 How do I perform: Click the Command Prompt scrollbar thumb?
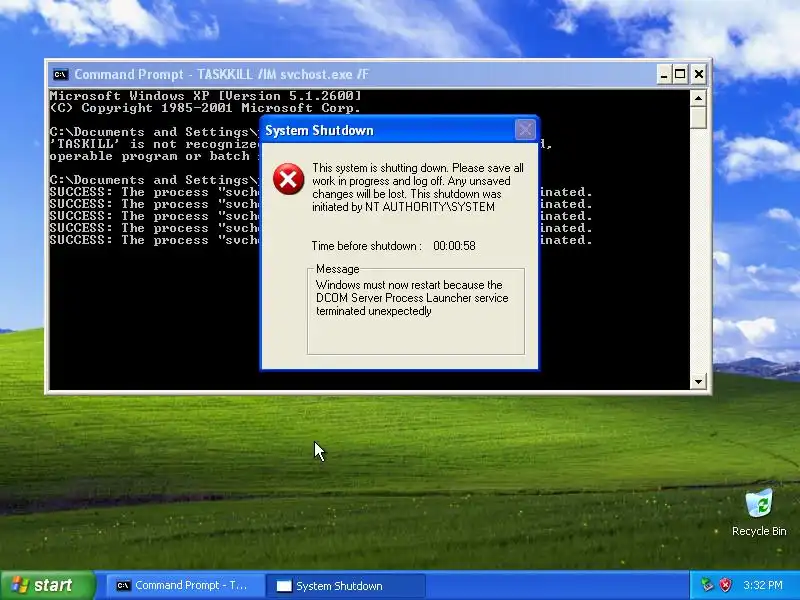pos(698,117)
